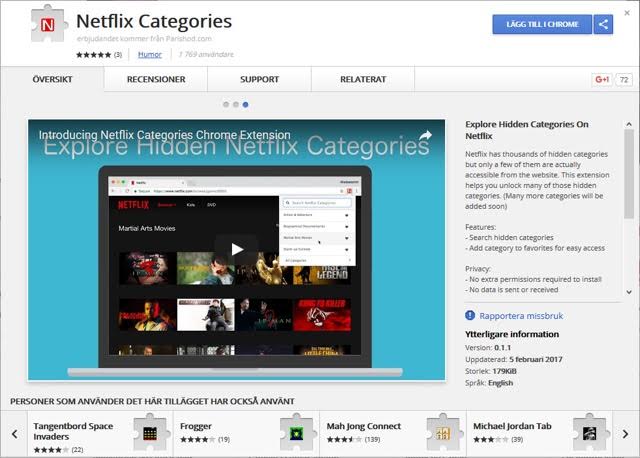The image size is (640, 458).
Task: Open the RECENSIONER tab
Action: [x=156, y=79]
